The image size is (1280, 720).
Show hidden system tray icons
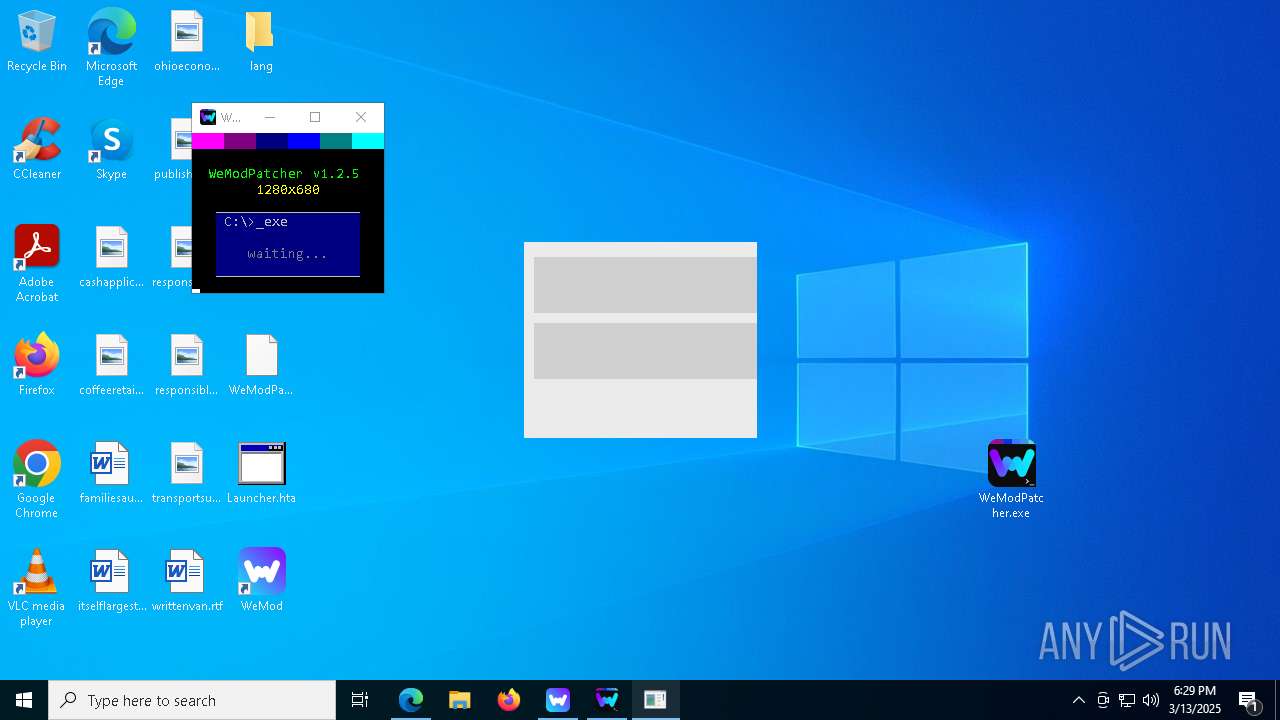click(x=1079, y=700)
